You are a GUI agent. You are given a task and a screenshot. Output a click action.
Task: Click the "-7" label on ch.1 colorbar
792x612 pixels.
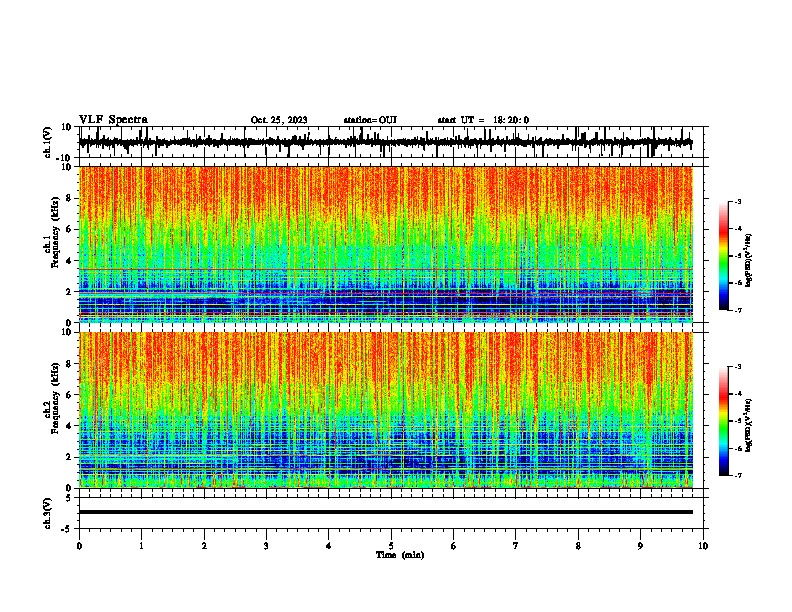(737, 310)
